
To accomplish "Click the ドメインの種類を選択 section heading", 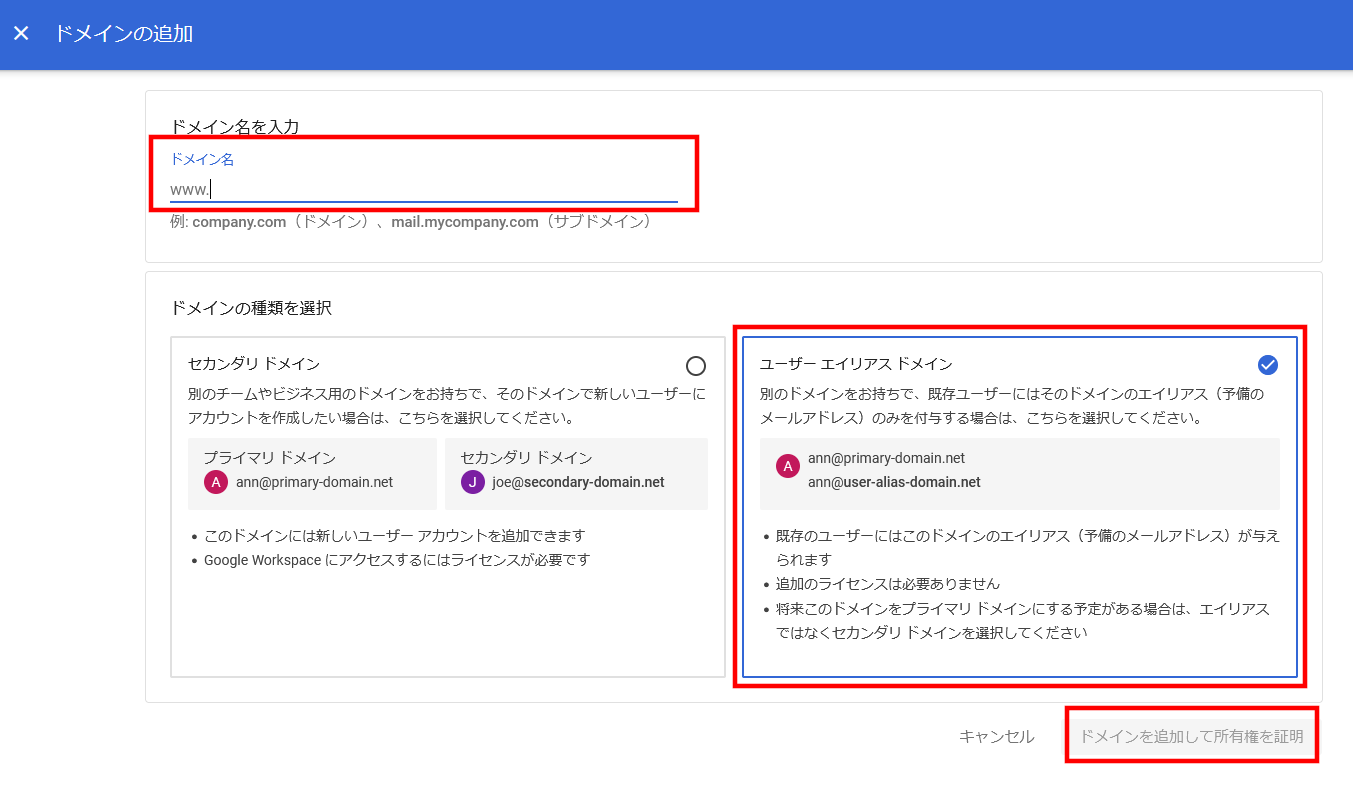I will coord(251,308).
